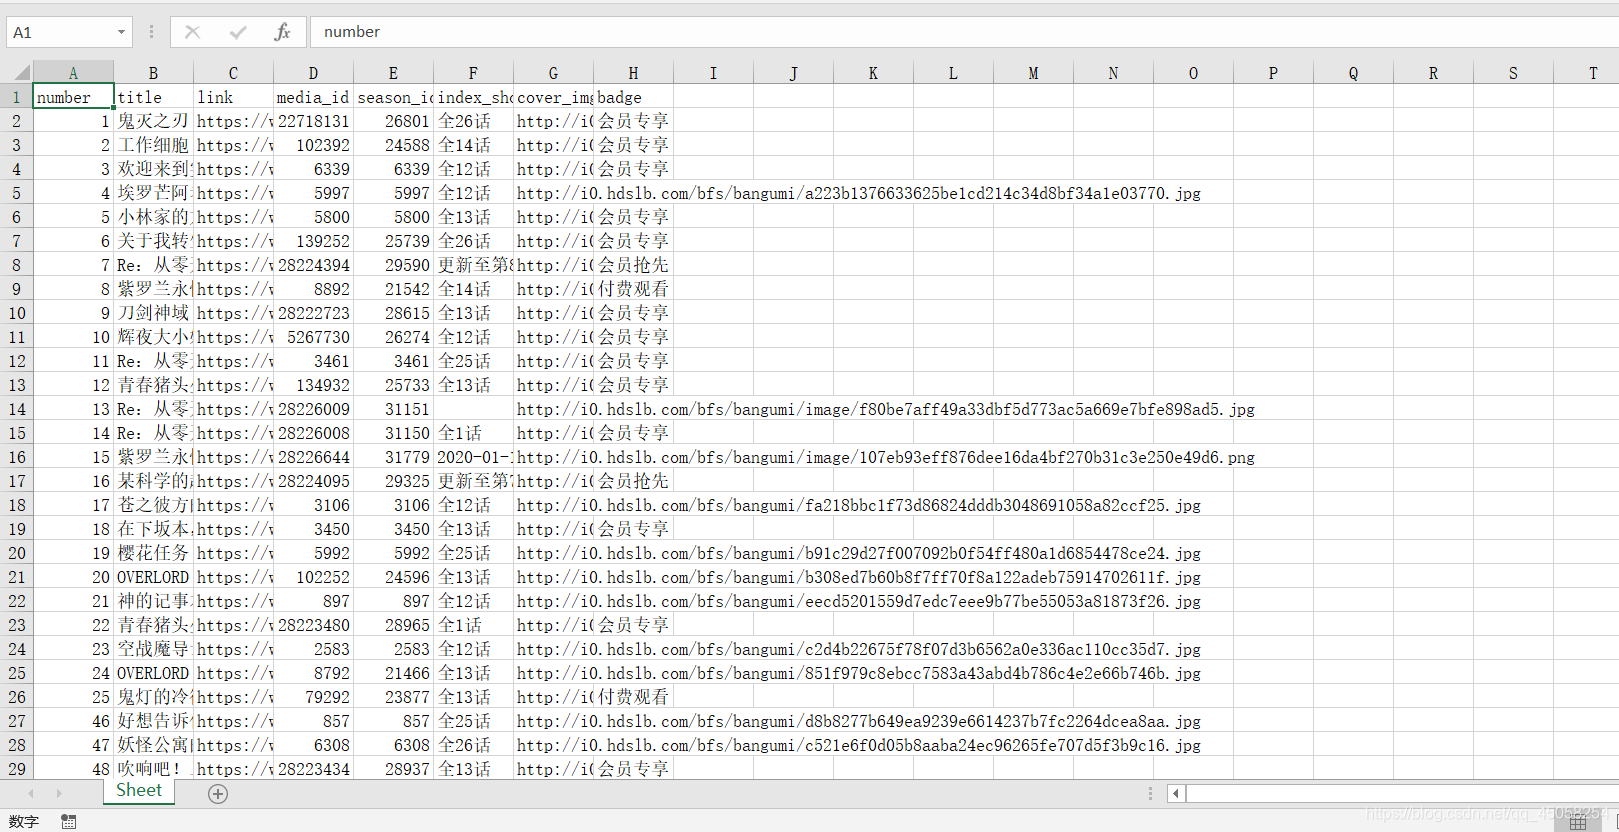Click cell starting with 2020-01- in row 16
Image resolution: width=1619 pixels, height=832 pixels.
[473, 457]
